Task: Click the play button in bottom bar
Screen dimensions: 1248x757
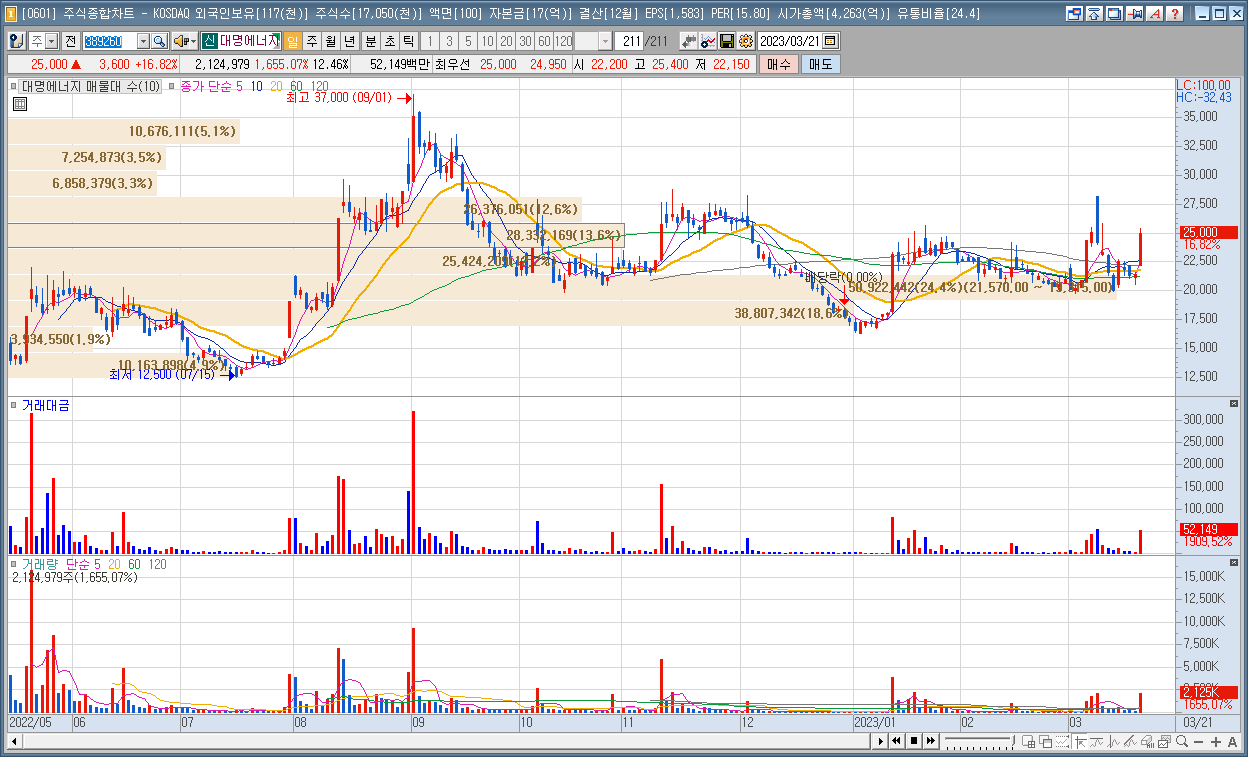Action: (881, 741)
